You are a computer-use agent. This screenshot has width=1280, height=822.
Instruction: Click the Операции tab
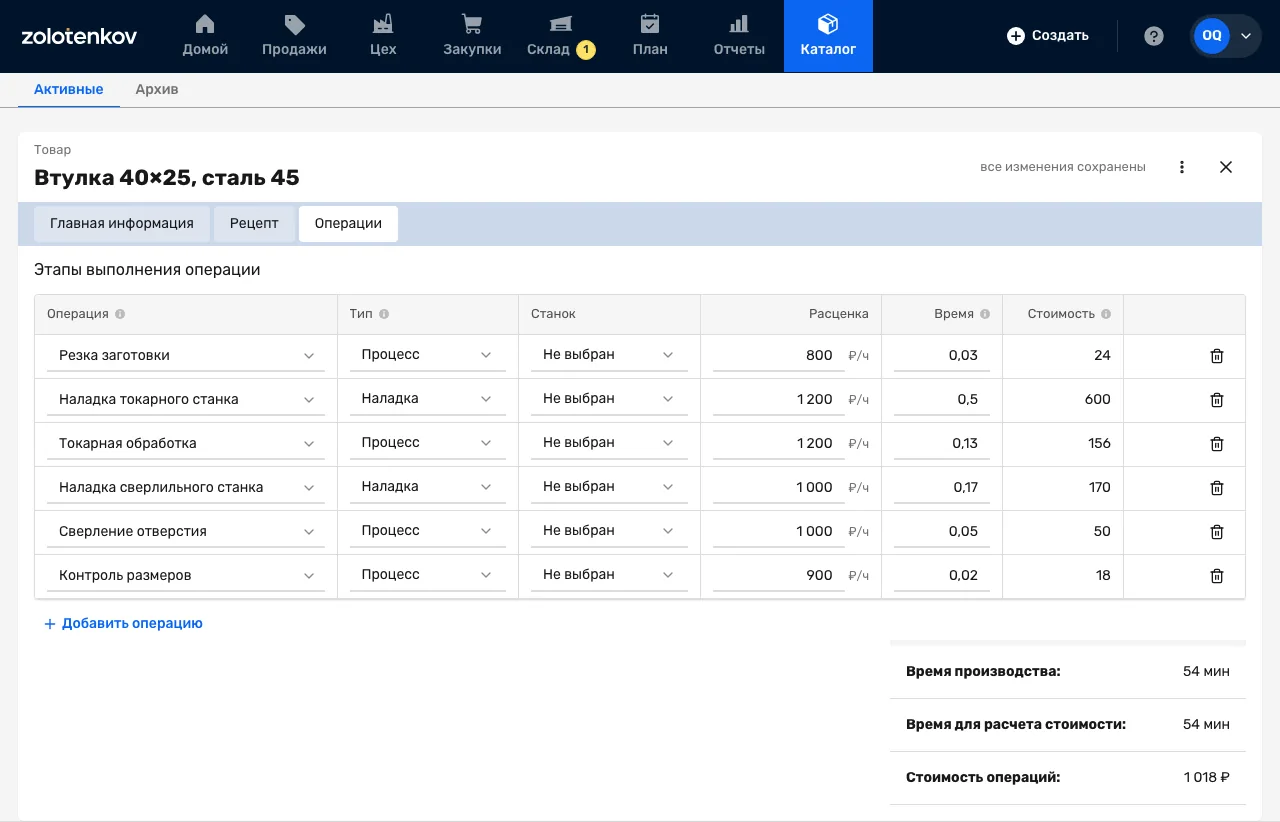(348, 224)
